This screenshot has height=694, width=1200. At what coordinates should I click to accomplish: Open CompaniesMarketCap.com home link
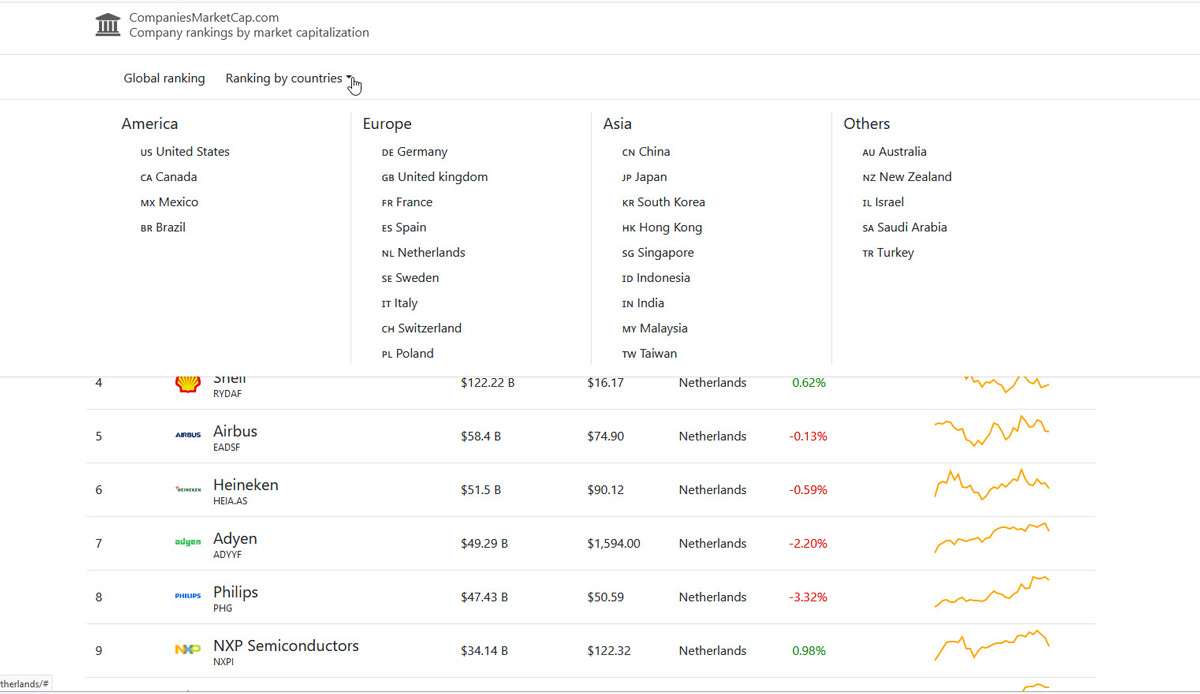pyautogui.click(x=204, y=18)
